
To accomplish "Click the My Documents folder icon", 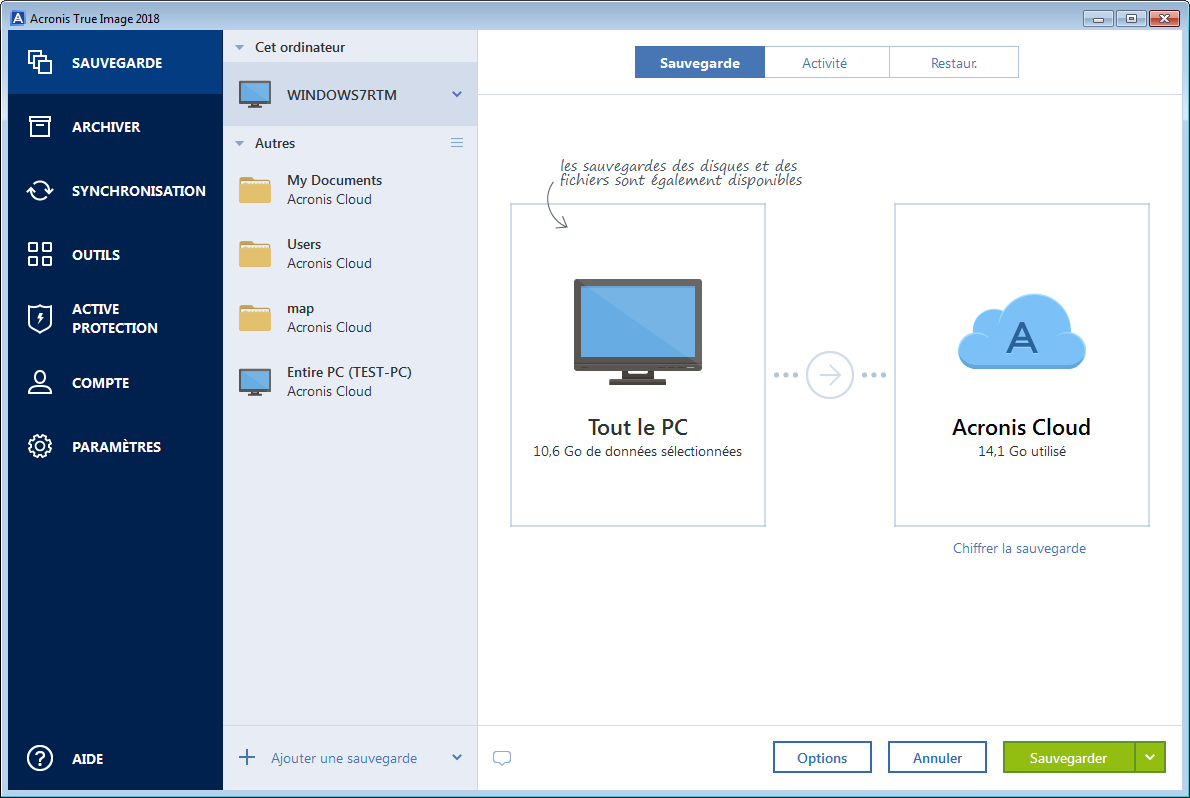I will click(x=255, y=190).
